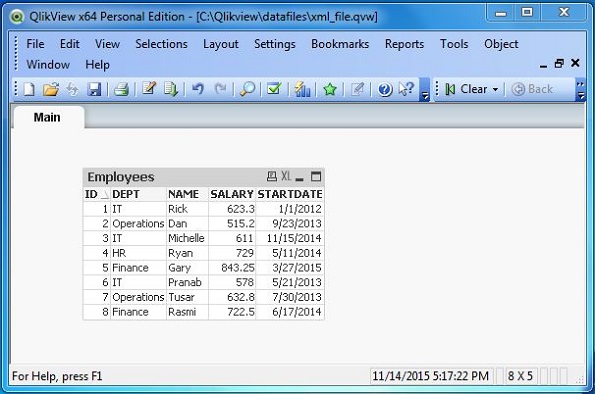Maximize the Employees table box
This screenshot has height=394, width=595.
click(316, 177)
